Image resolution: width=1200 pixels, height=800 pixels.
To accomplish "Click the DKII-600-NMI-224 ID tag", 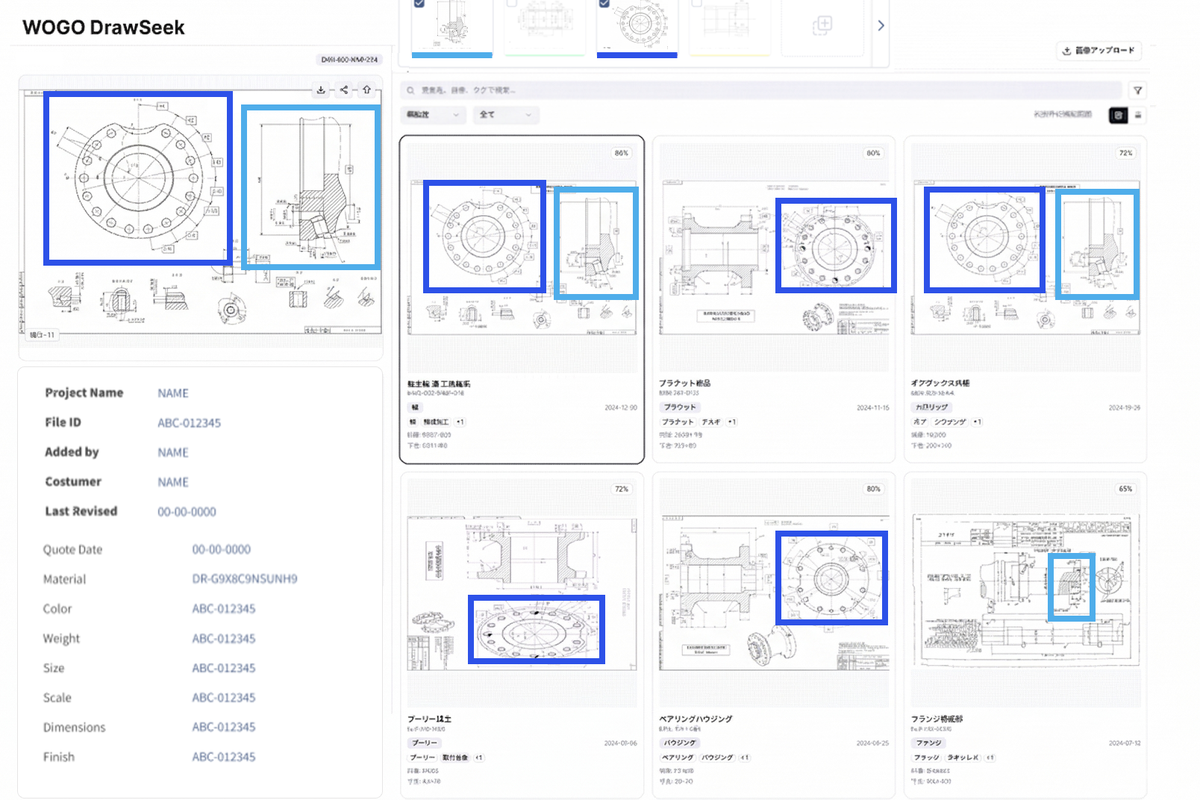I will 348,59.
